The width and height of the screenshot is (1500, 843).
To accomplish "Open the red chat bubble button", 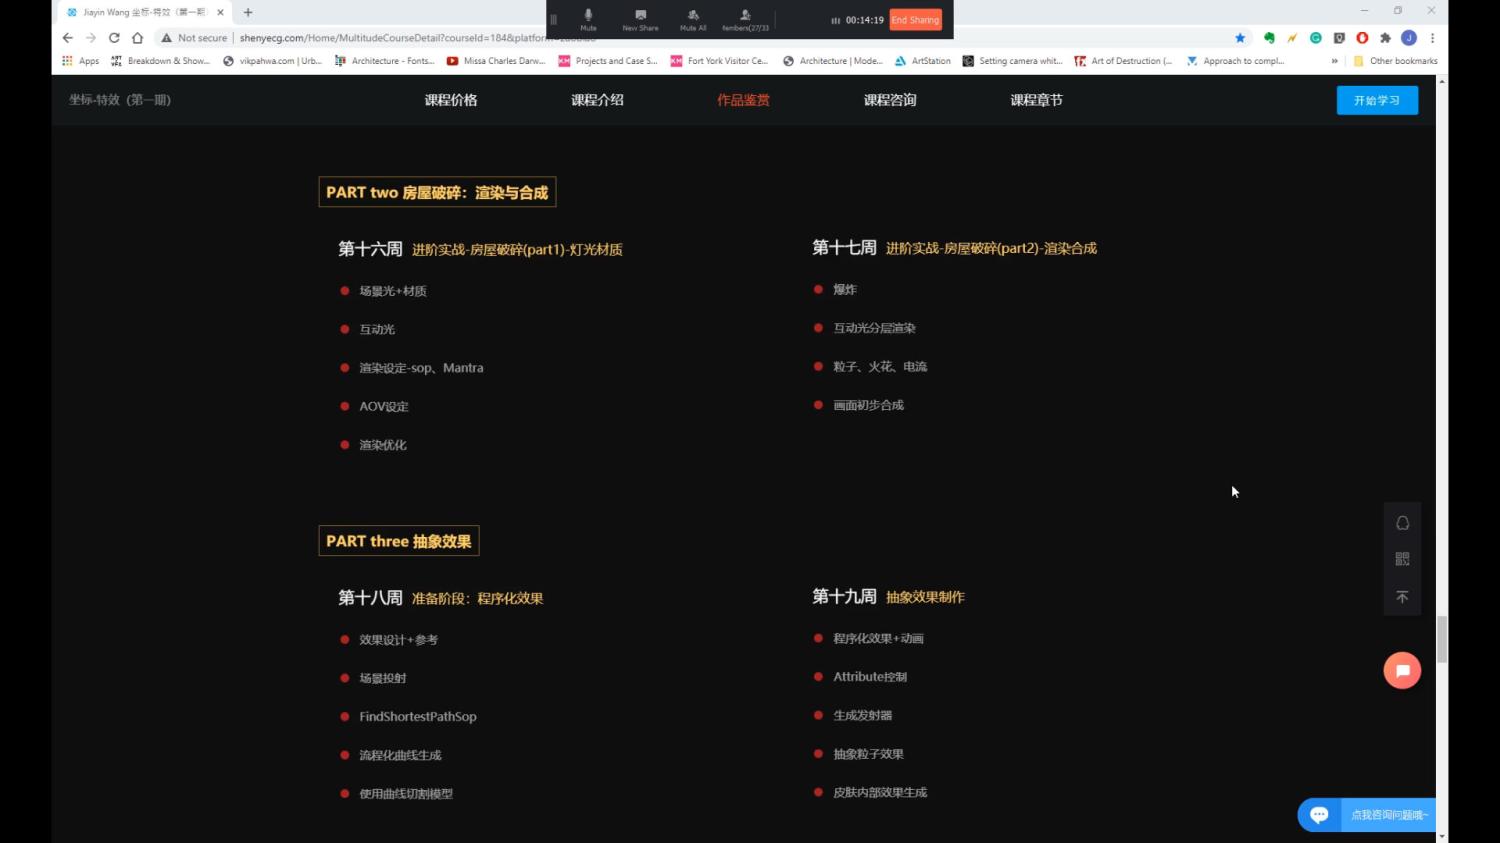I will coord(1402,670).
